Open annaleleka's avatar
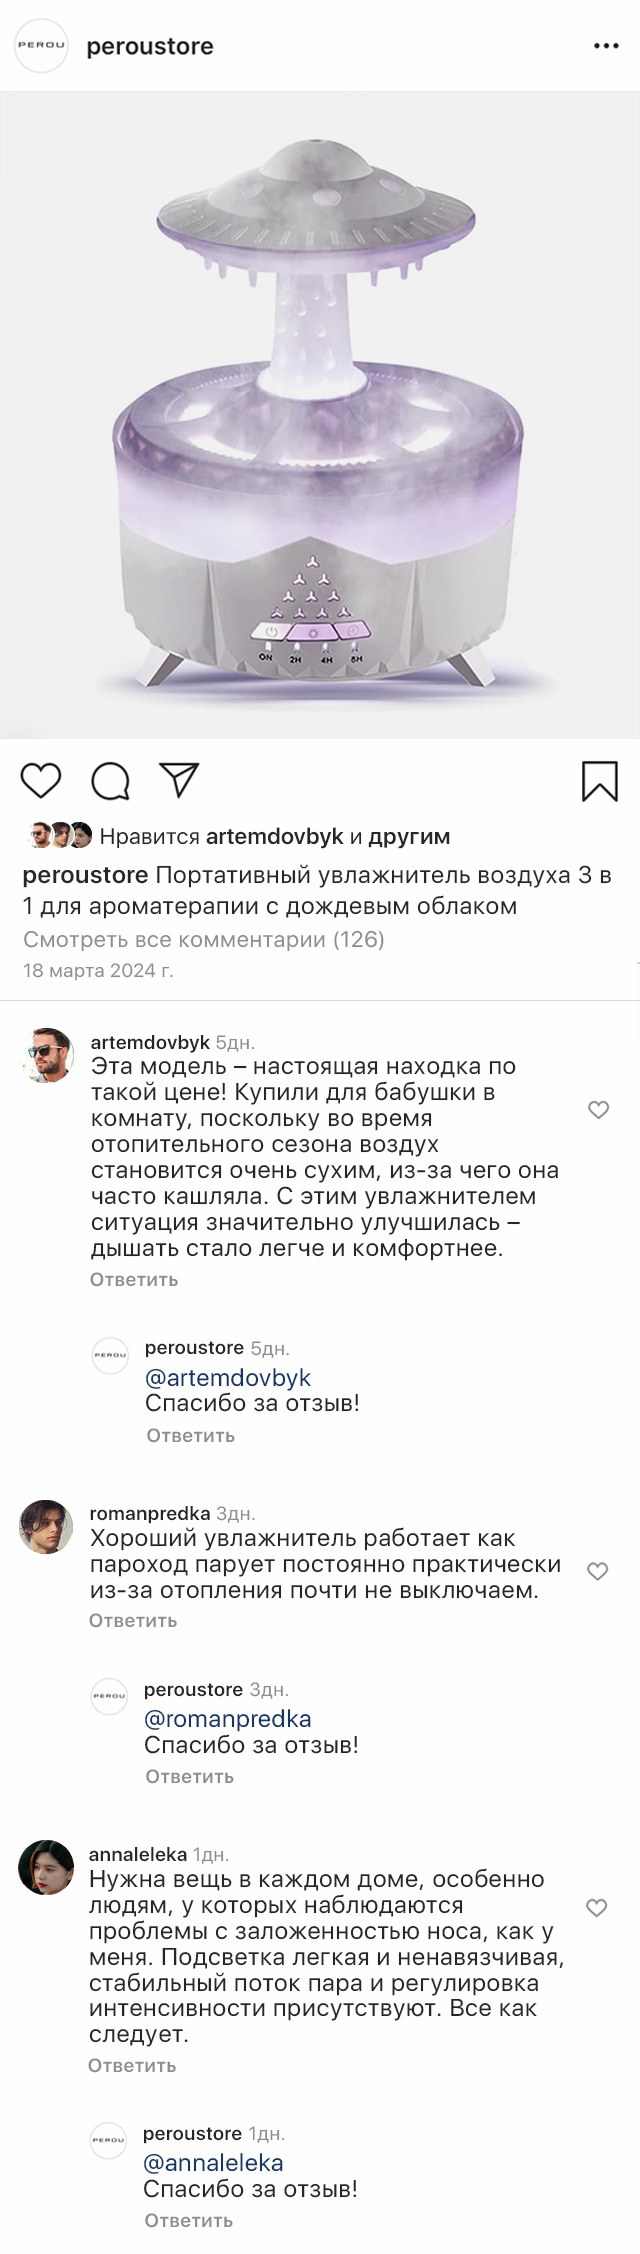 pos(46,1866)
